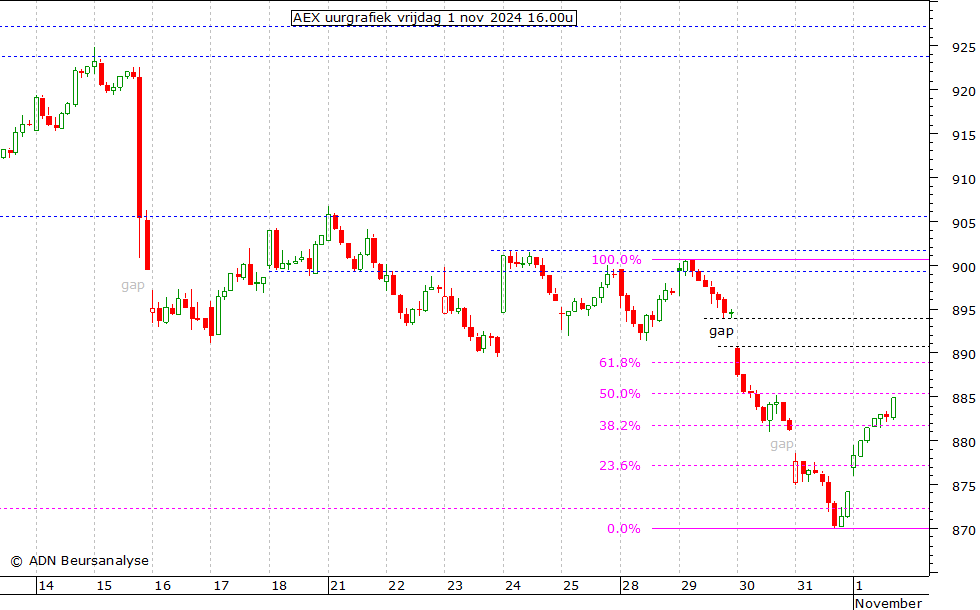Click the 'November' month label
980x610 pixels.
pos(888,603)
